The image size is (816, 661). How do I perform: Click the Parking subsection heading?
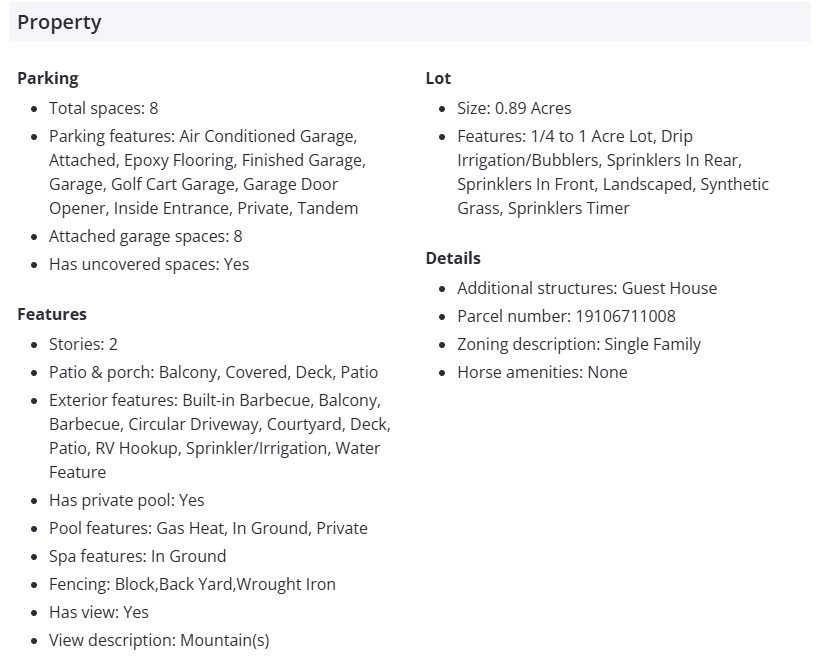(x=47, y=78)
